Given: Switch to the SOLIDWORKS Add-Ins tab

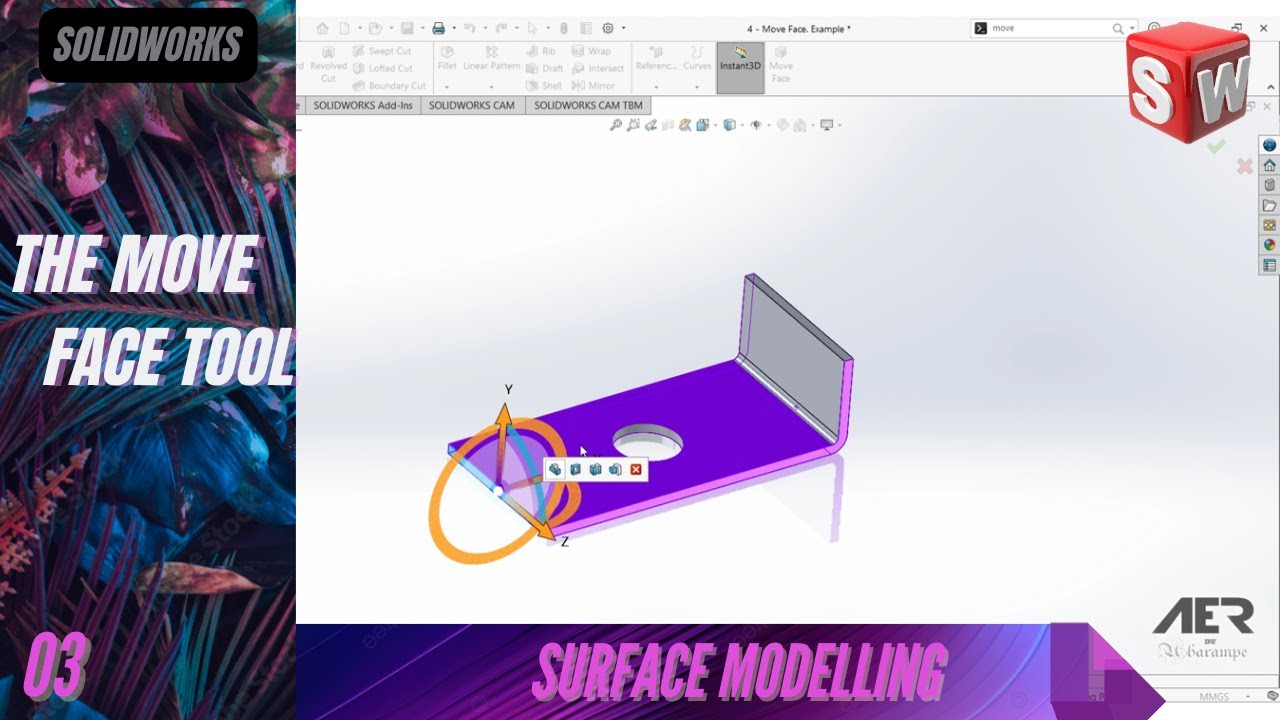Looking at the screenshot, I should (362, 105).
